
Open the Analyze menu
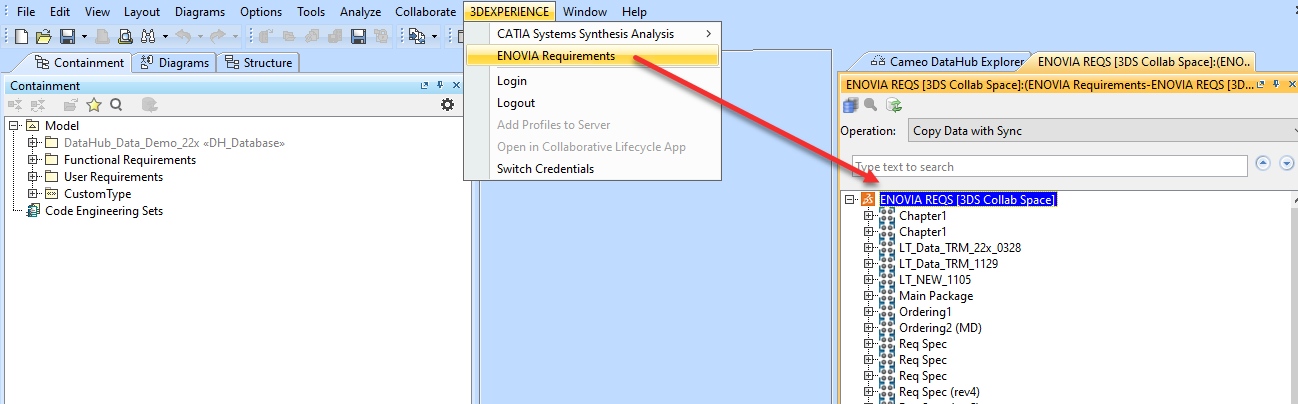point(360,11)
